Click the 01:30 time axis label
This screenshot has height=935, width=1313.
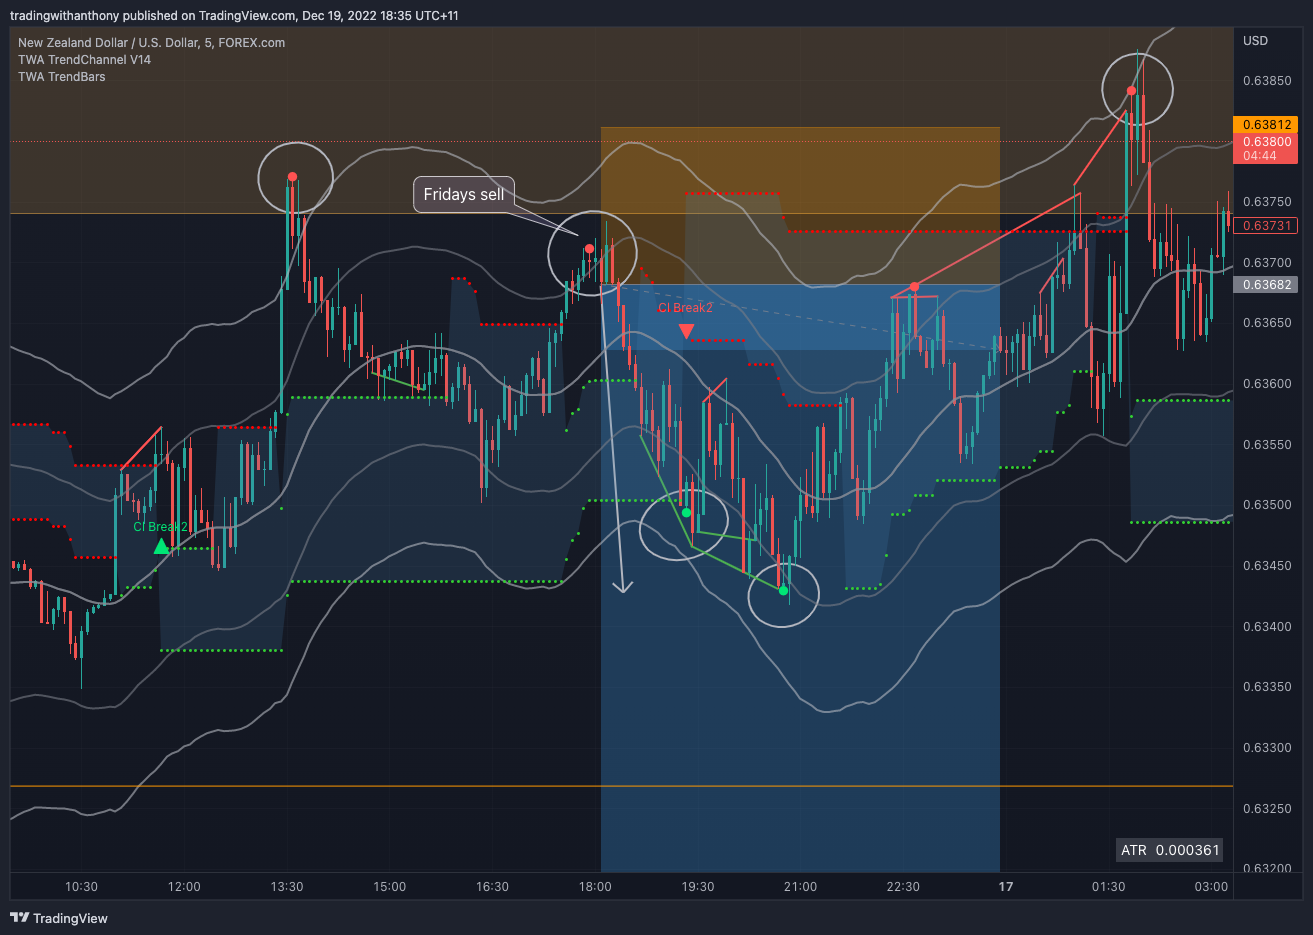[x=1108, y=887]
